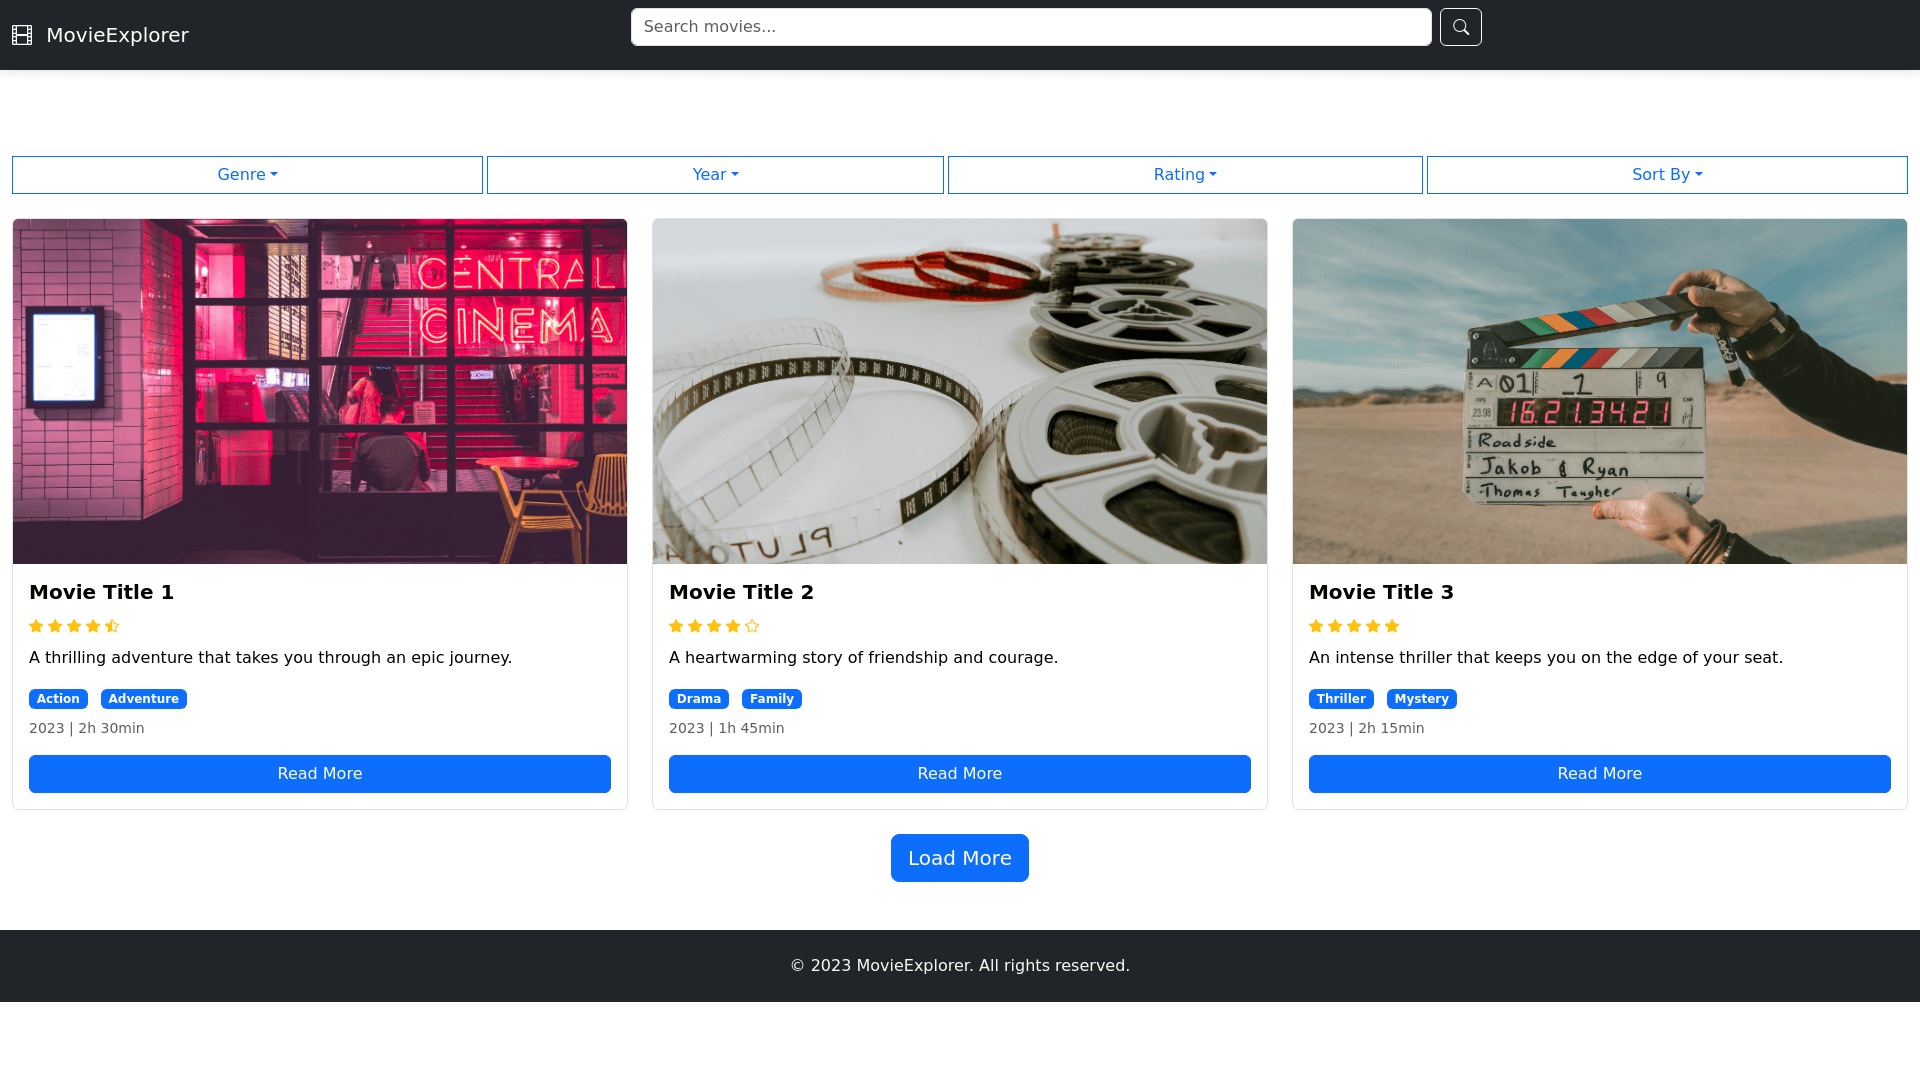
Task: Click the Load More button
Action: [959, 857]
